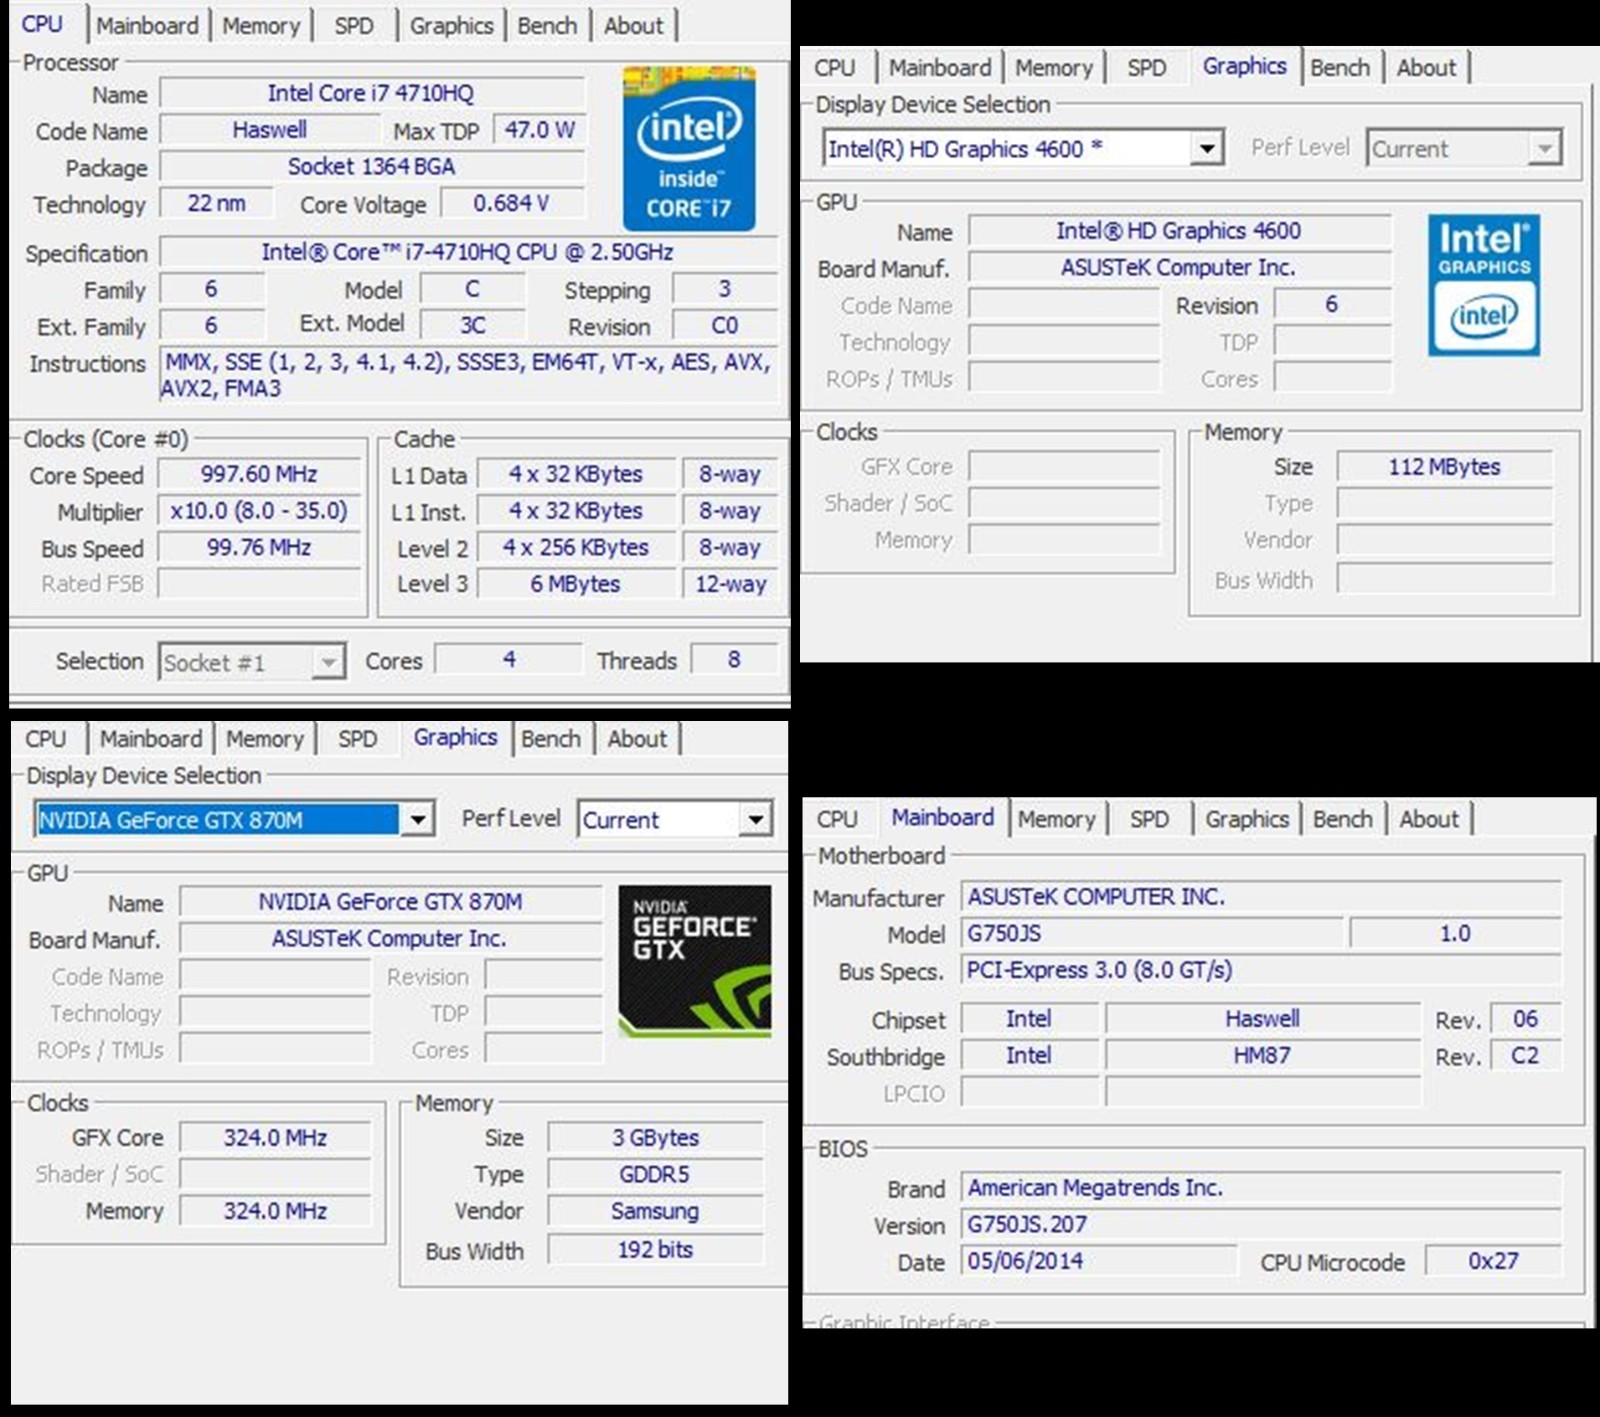
Task: Open Graphics tab in the processor window
Action: [451, 26]
